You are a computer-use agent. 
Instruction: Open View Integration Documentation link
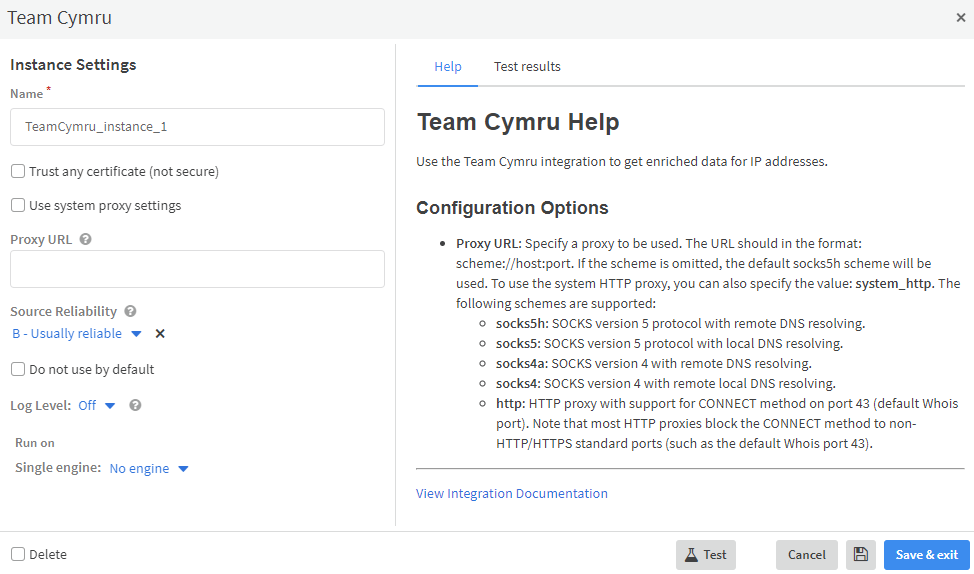point(511,493)
